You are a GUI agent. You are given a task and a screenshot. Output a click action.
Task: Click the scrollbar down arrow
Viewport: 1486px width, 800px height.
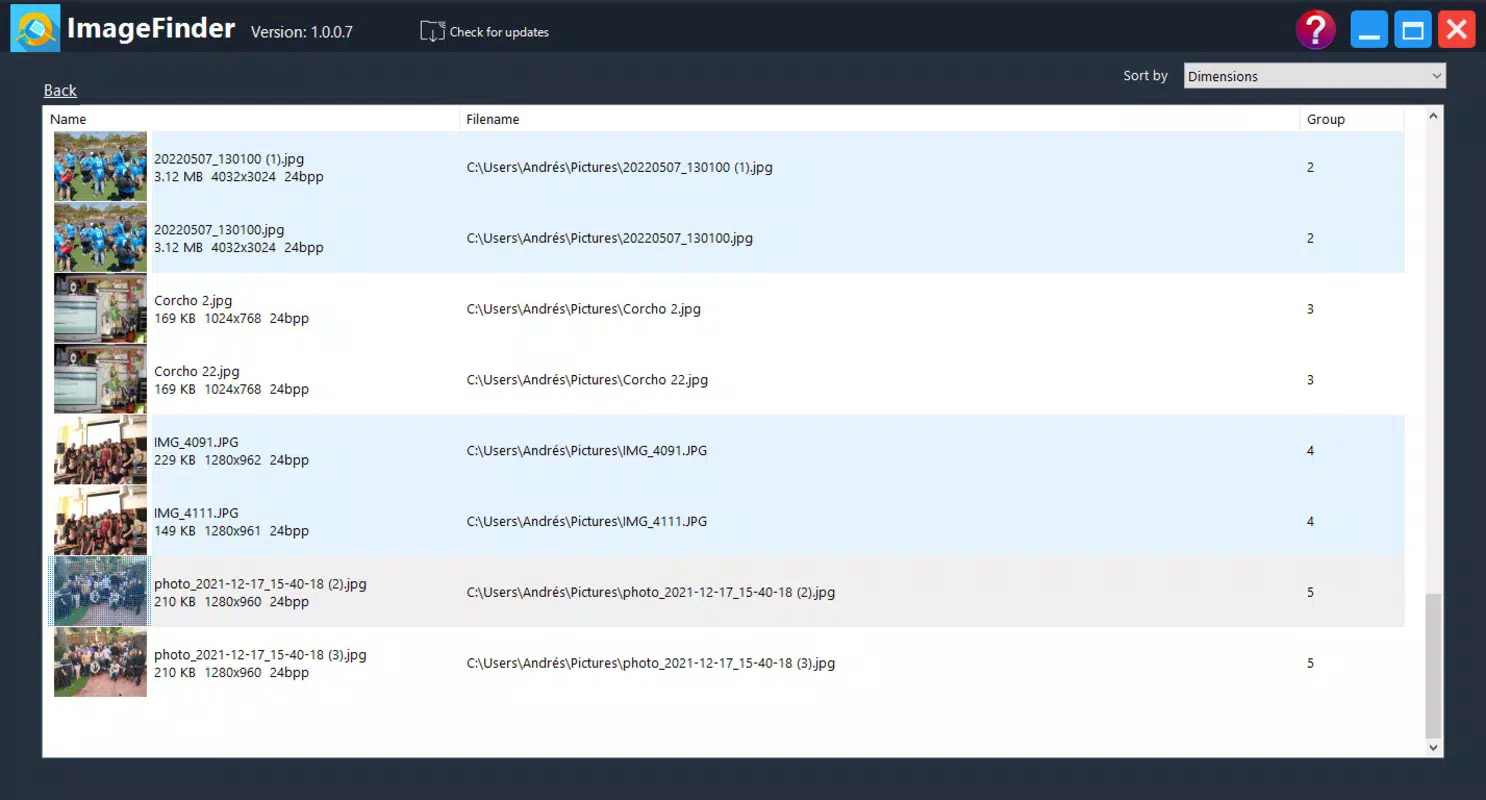(x=1433, y=747)
